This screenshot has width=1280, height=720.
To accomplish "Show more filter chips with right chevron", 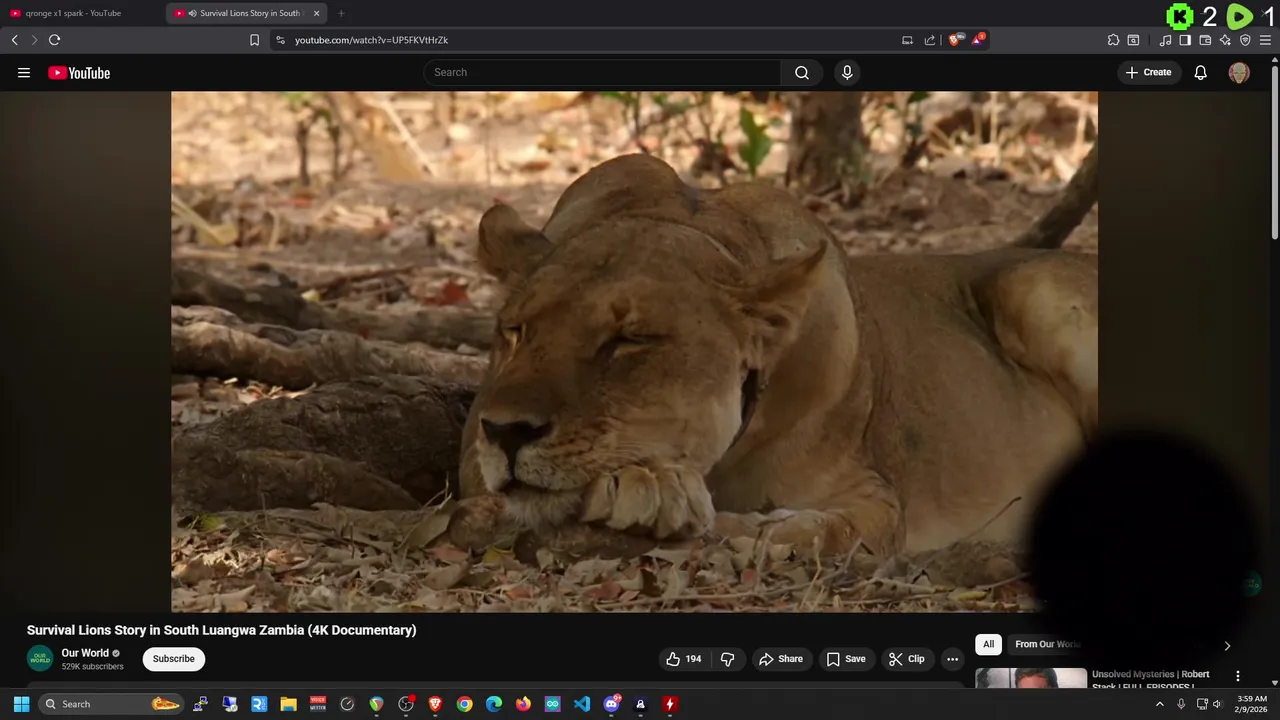I will pos(1227,646).
